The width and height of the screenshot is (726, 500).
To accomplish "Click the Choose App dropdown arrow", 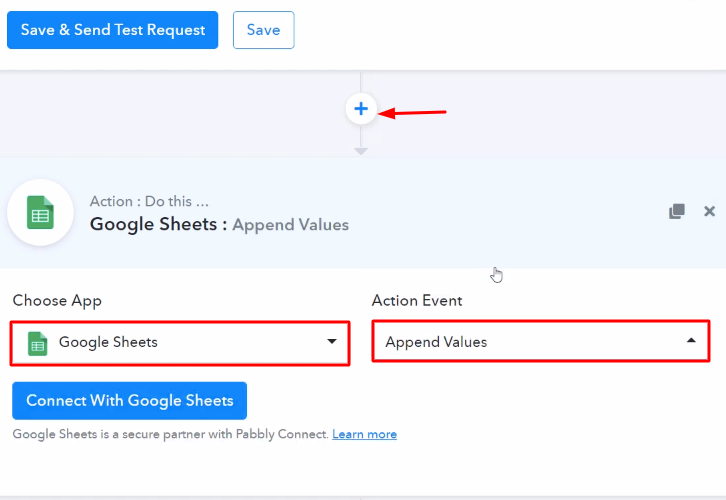I will 332,342.
